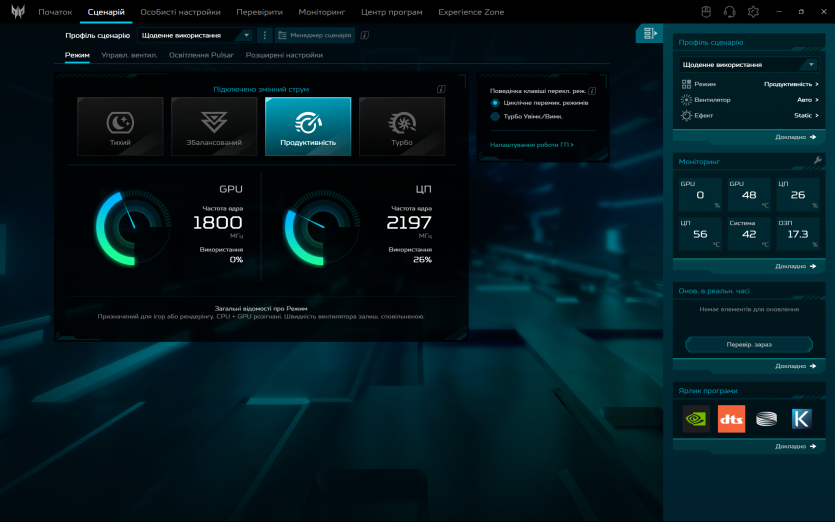Switch to Збалансований mode tile
This screenshot has height=522, width=835.
click(214, 127)
